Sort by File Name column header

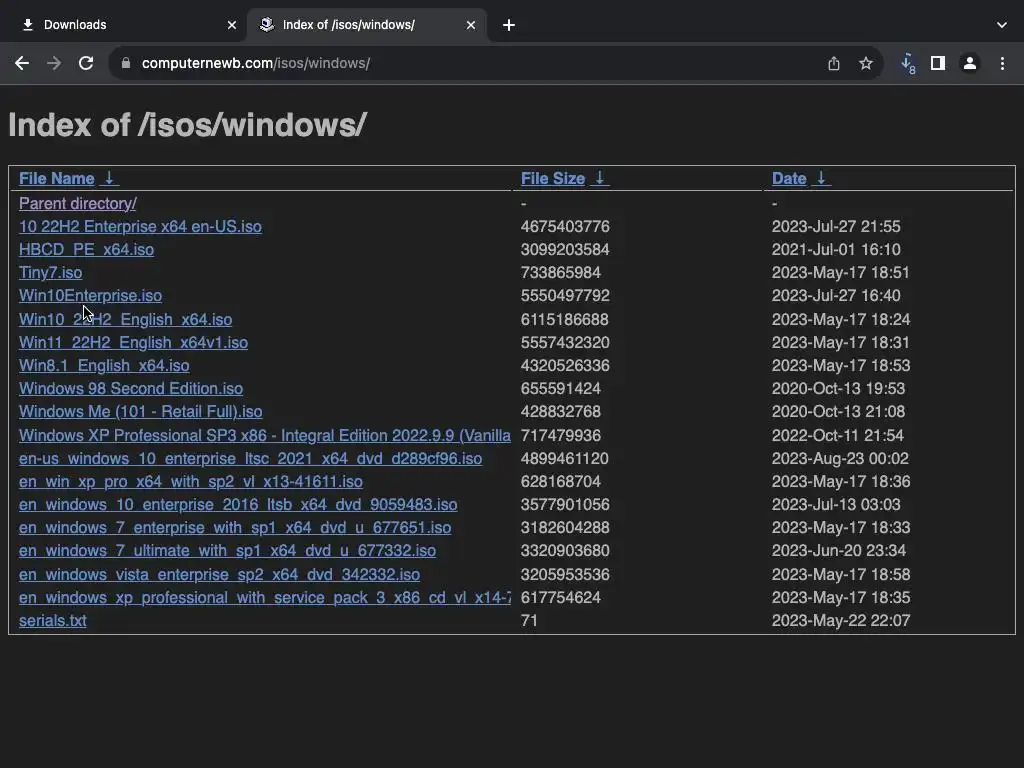point(57,178)
